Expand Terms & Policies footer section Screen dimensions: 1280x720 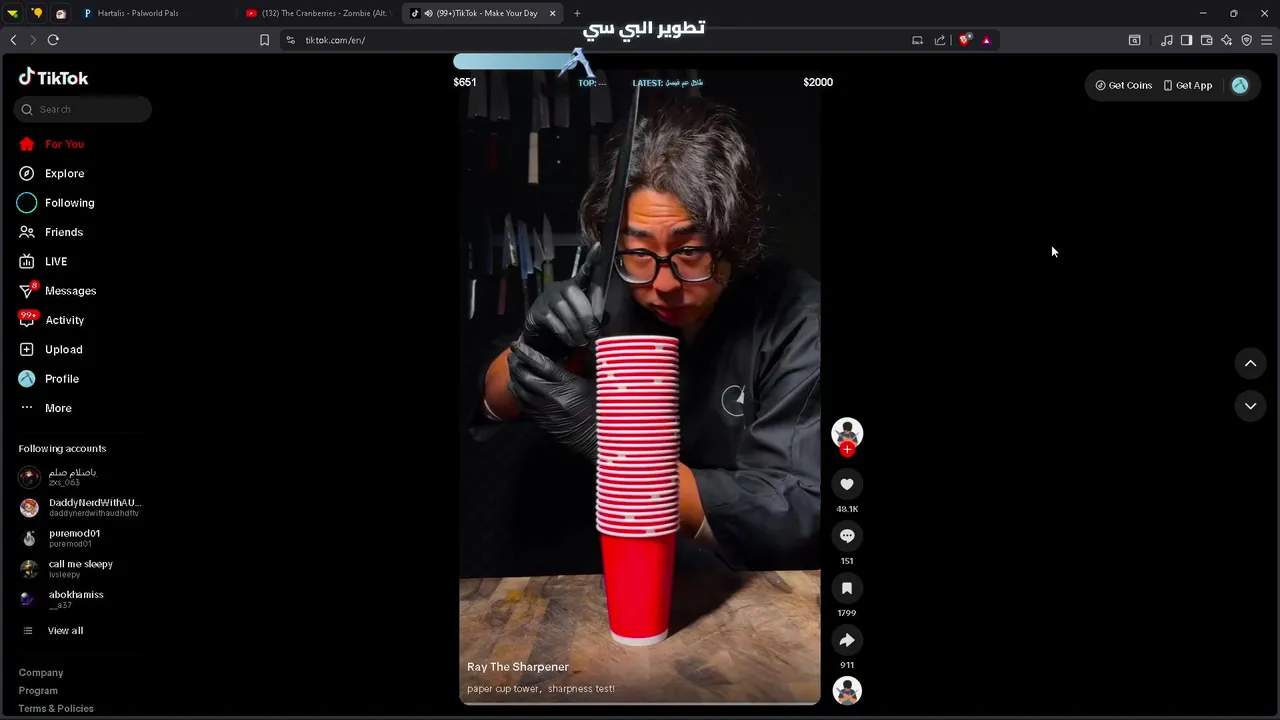coord(56,709)
